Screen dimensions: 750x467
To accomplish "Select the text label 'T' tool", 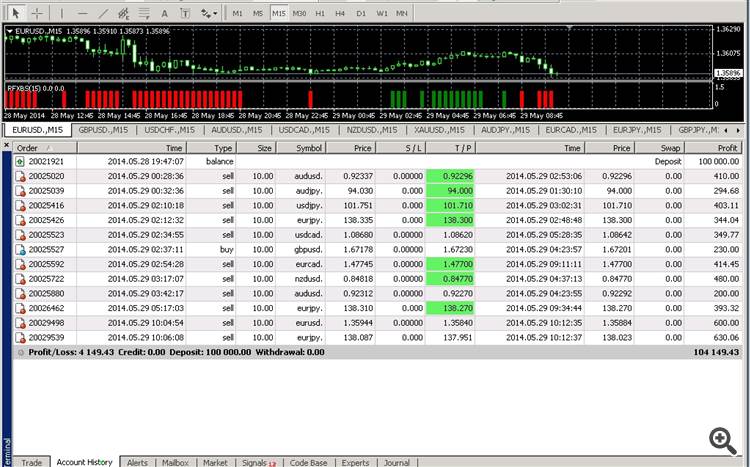I will click(185, 13).
